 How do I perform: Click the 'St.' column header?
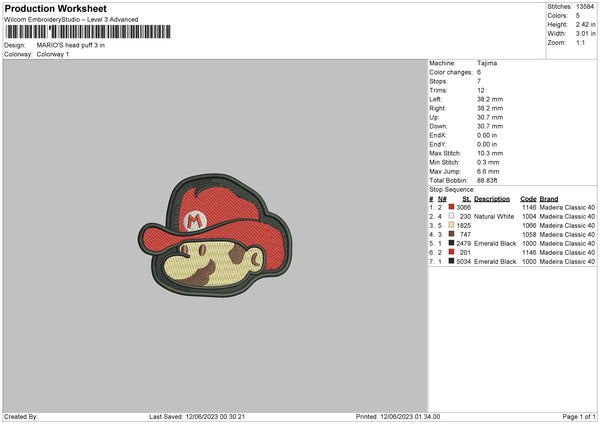click(466, 199)
